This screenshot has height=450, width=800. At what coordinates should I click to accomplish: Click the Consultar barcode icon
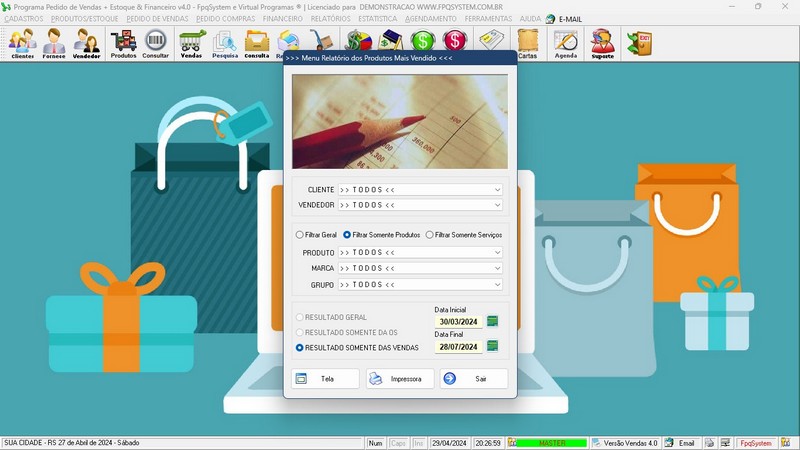156,44
